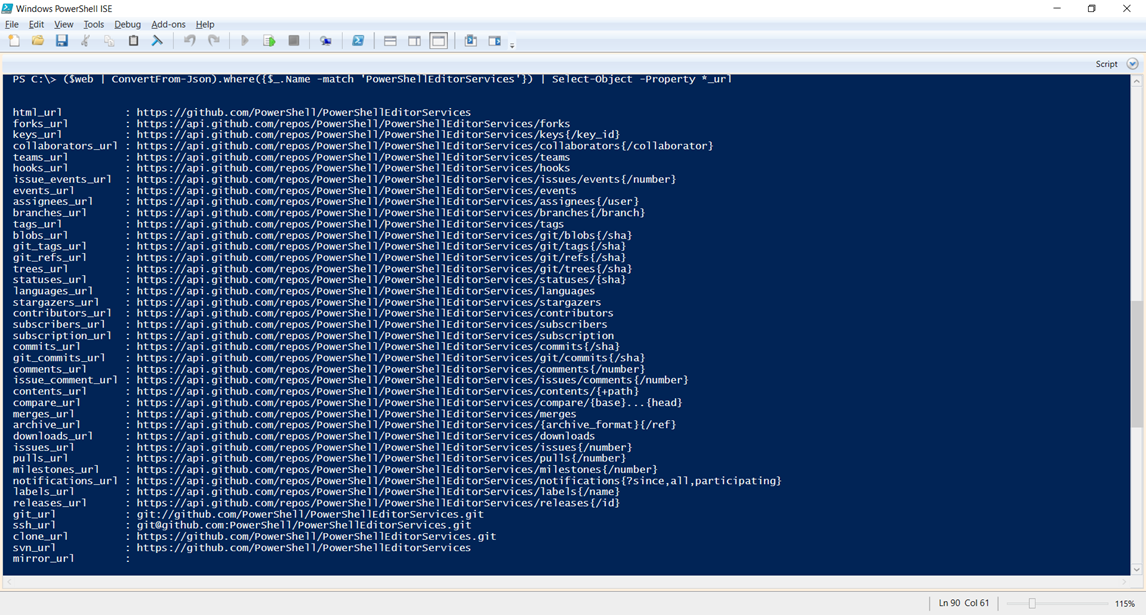Toggle Show Script Pane Maximized
The width and height of the screenshot is (1146, 615).
438,40
